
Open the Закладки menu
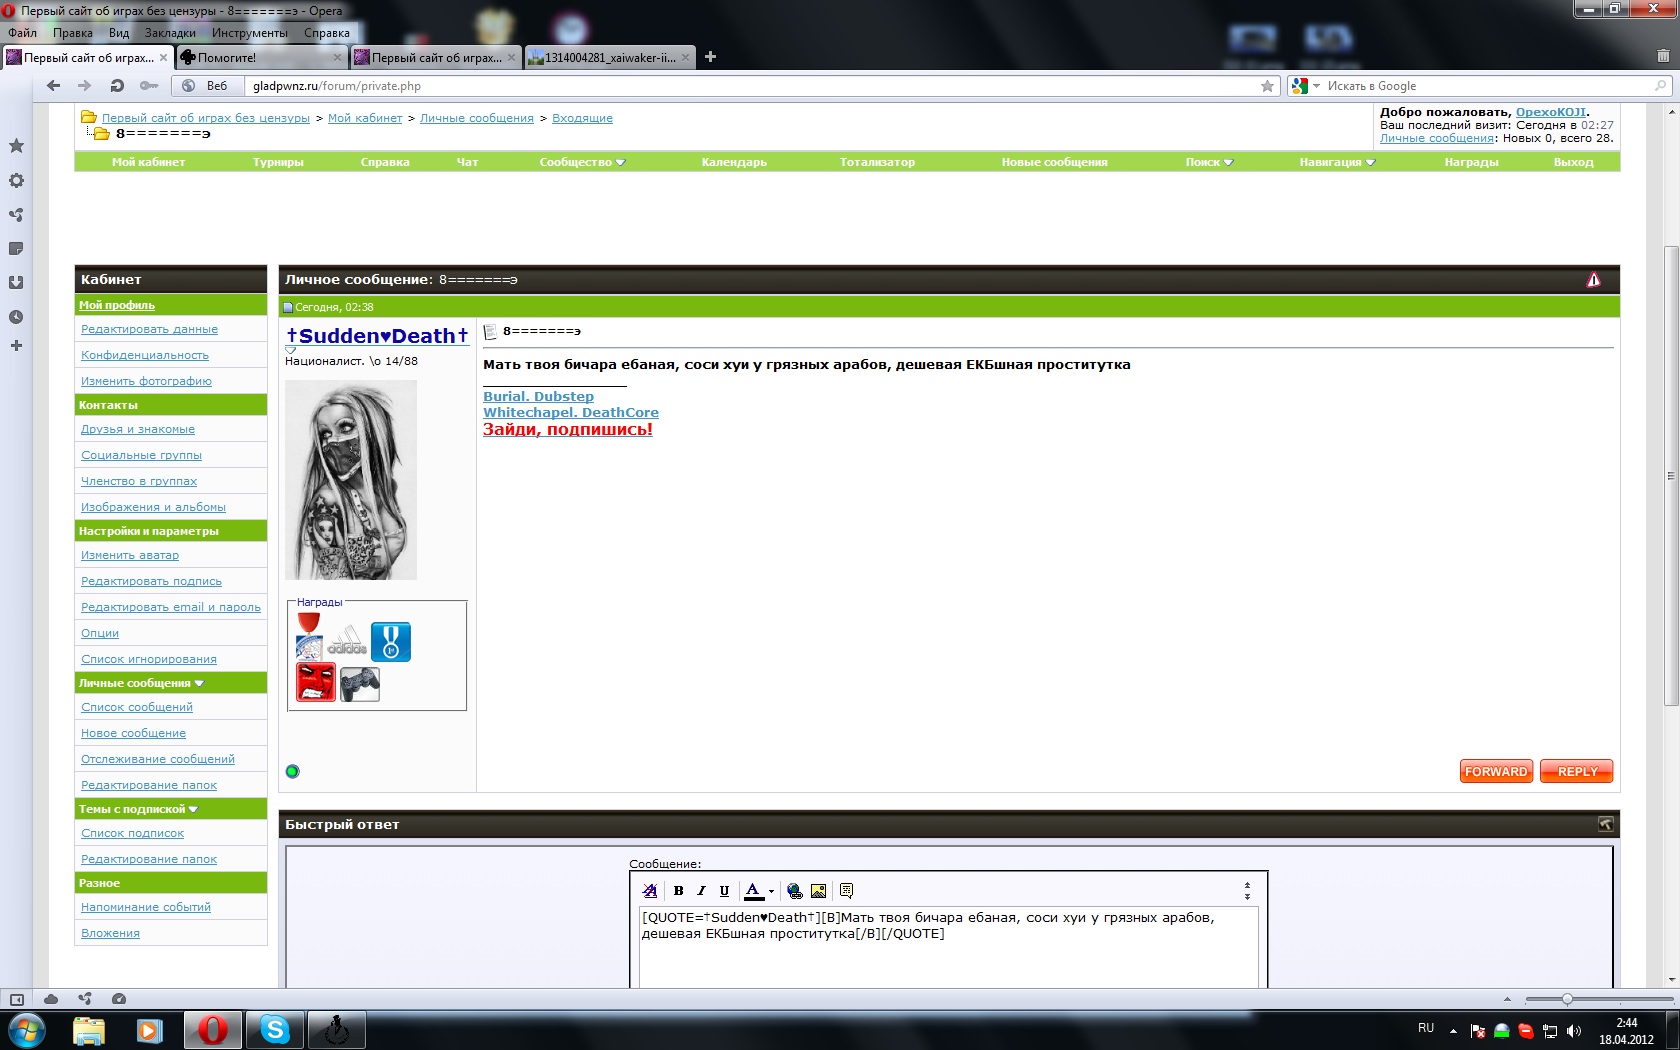170,33
